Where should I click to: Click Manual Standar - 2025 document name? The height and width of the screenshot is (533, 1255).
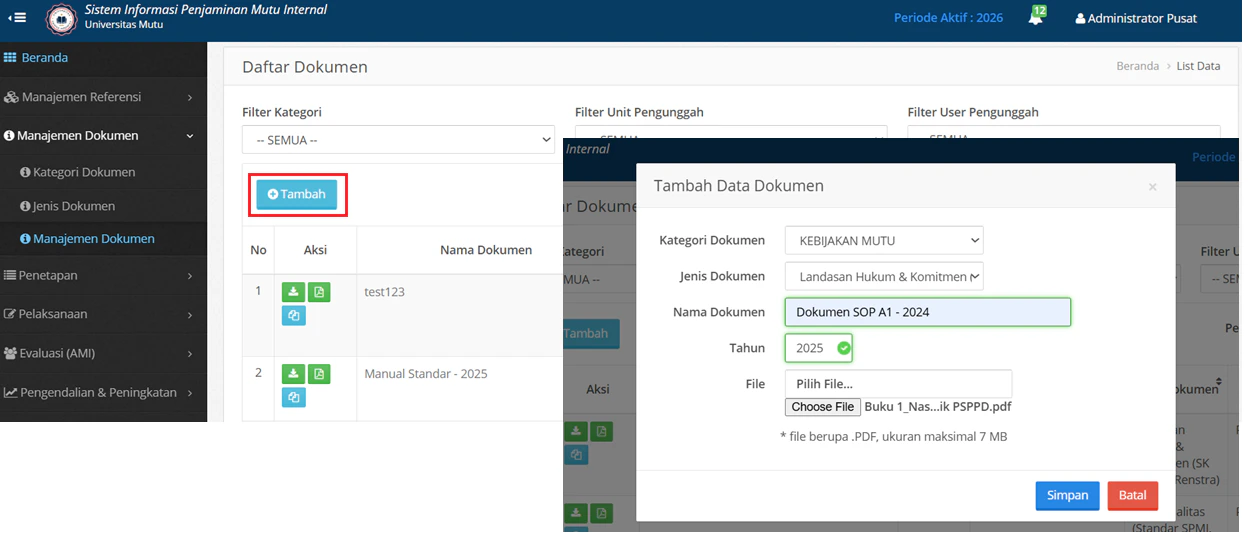click(426, 374)
